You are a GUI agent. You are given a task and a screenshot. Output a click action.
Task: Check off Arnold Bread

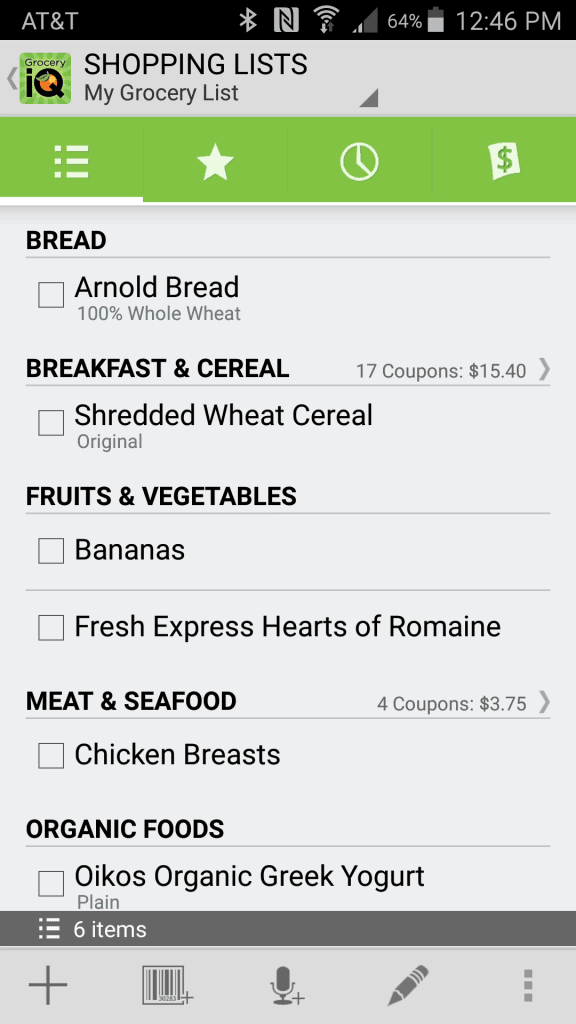tap(51, 295)
